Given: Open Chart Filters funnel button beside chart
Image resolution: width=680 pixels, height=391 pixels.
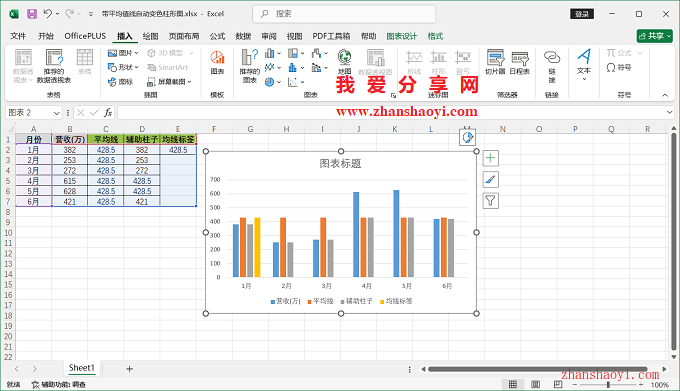Looking at the screenshot, I should (x=490, y=200).
